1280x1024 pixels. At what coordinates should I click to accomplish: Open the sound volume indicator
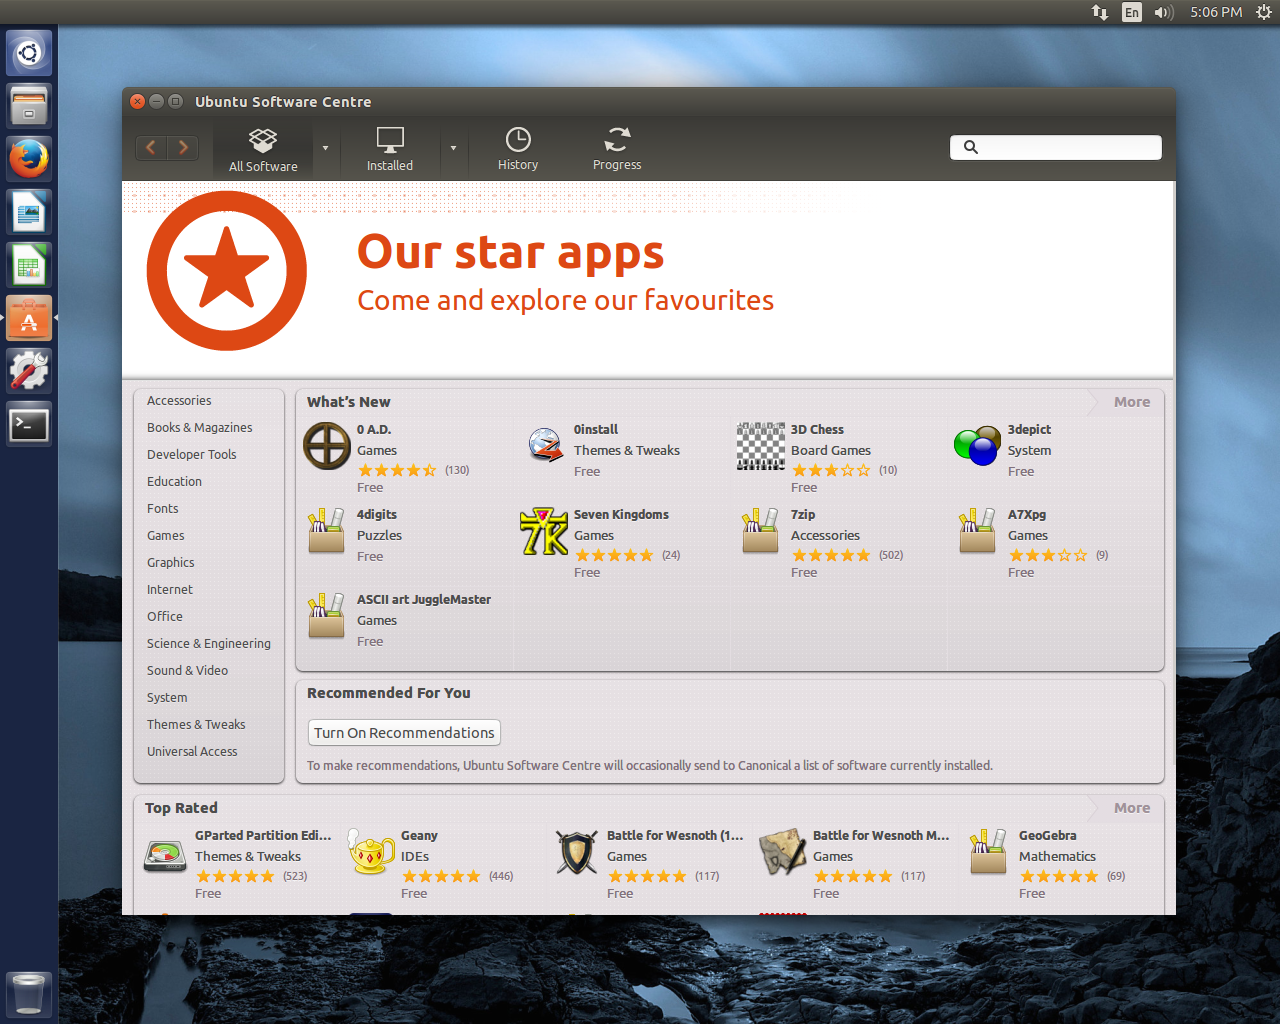[x=1163, y=12]
